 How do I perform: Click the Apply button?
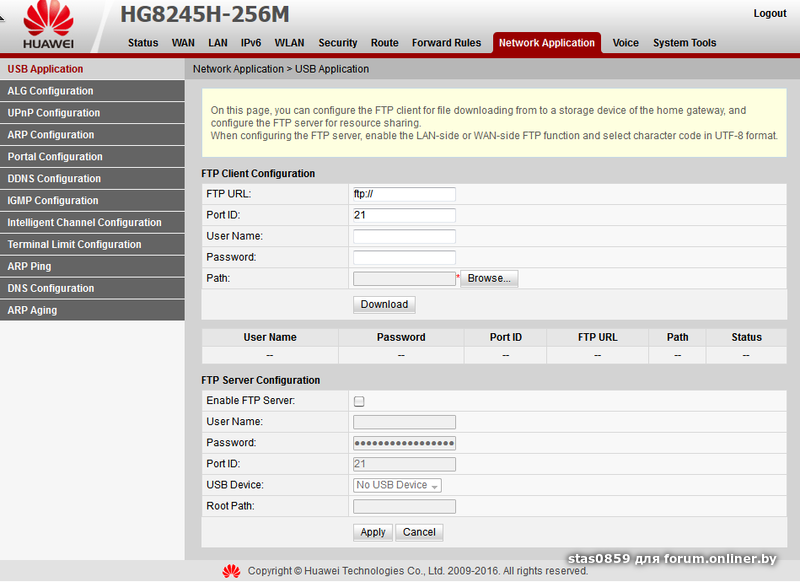pos(373,532)
